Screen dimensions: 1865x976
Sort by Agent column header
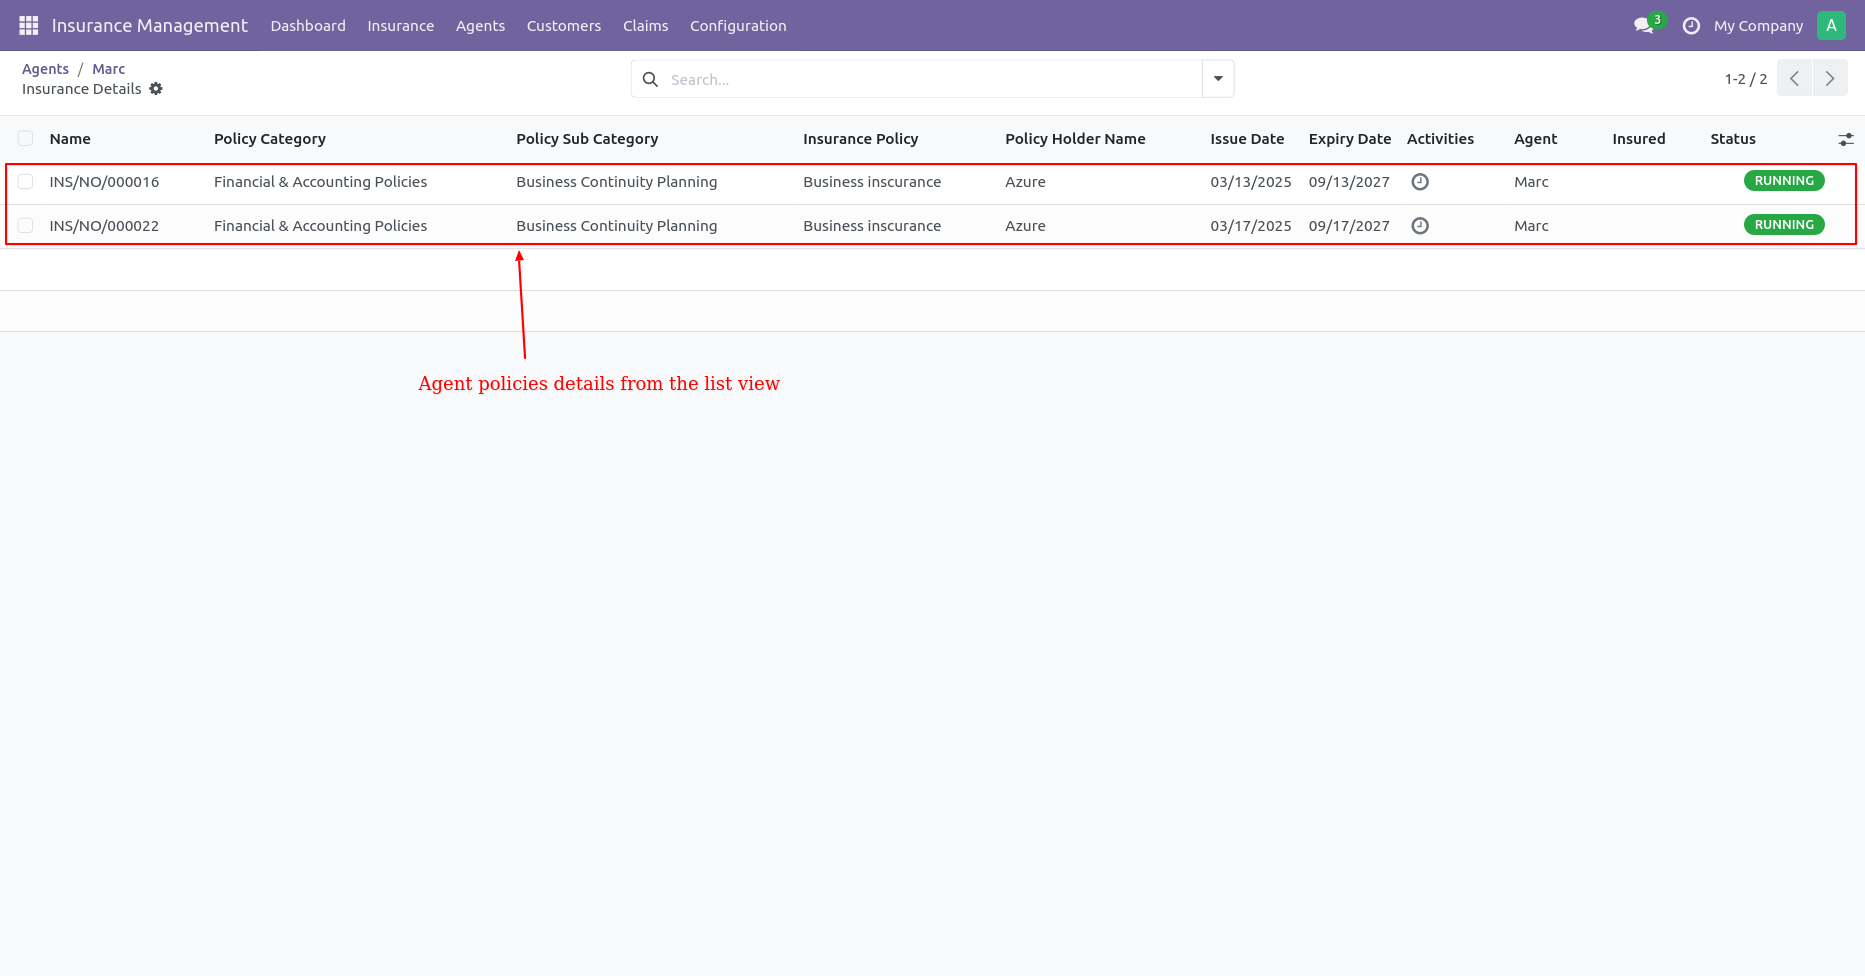tap(1535, 139)
